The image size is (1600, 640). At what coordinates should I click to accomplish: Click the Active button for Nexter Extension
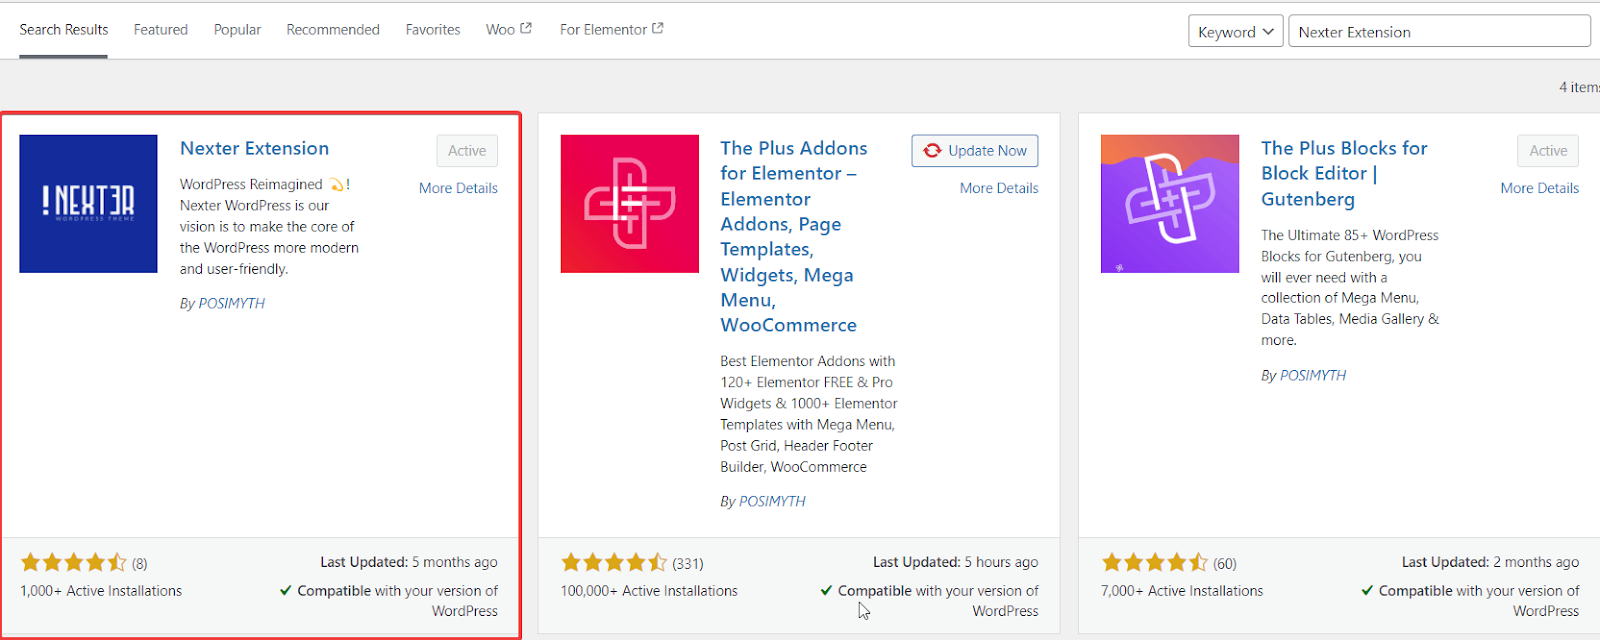[x=467, y=151]
